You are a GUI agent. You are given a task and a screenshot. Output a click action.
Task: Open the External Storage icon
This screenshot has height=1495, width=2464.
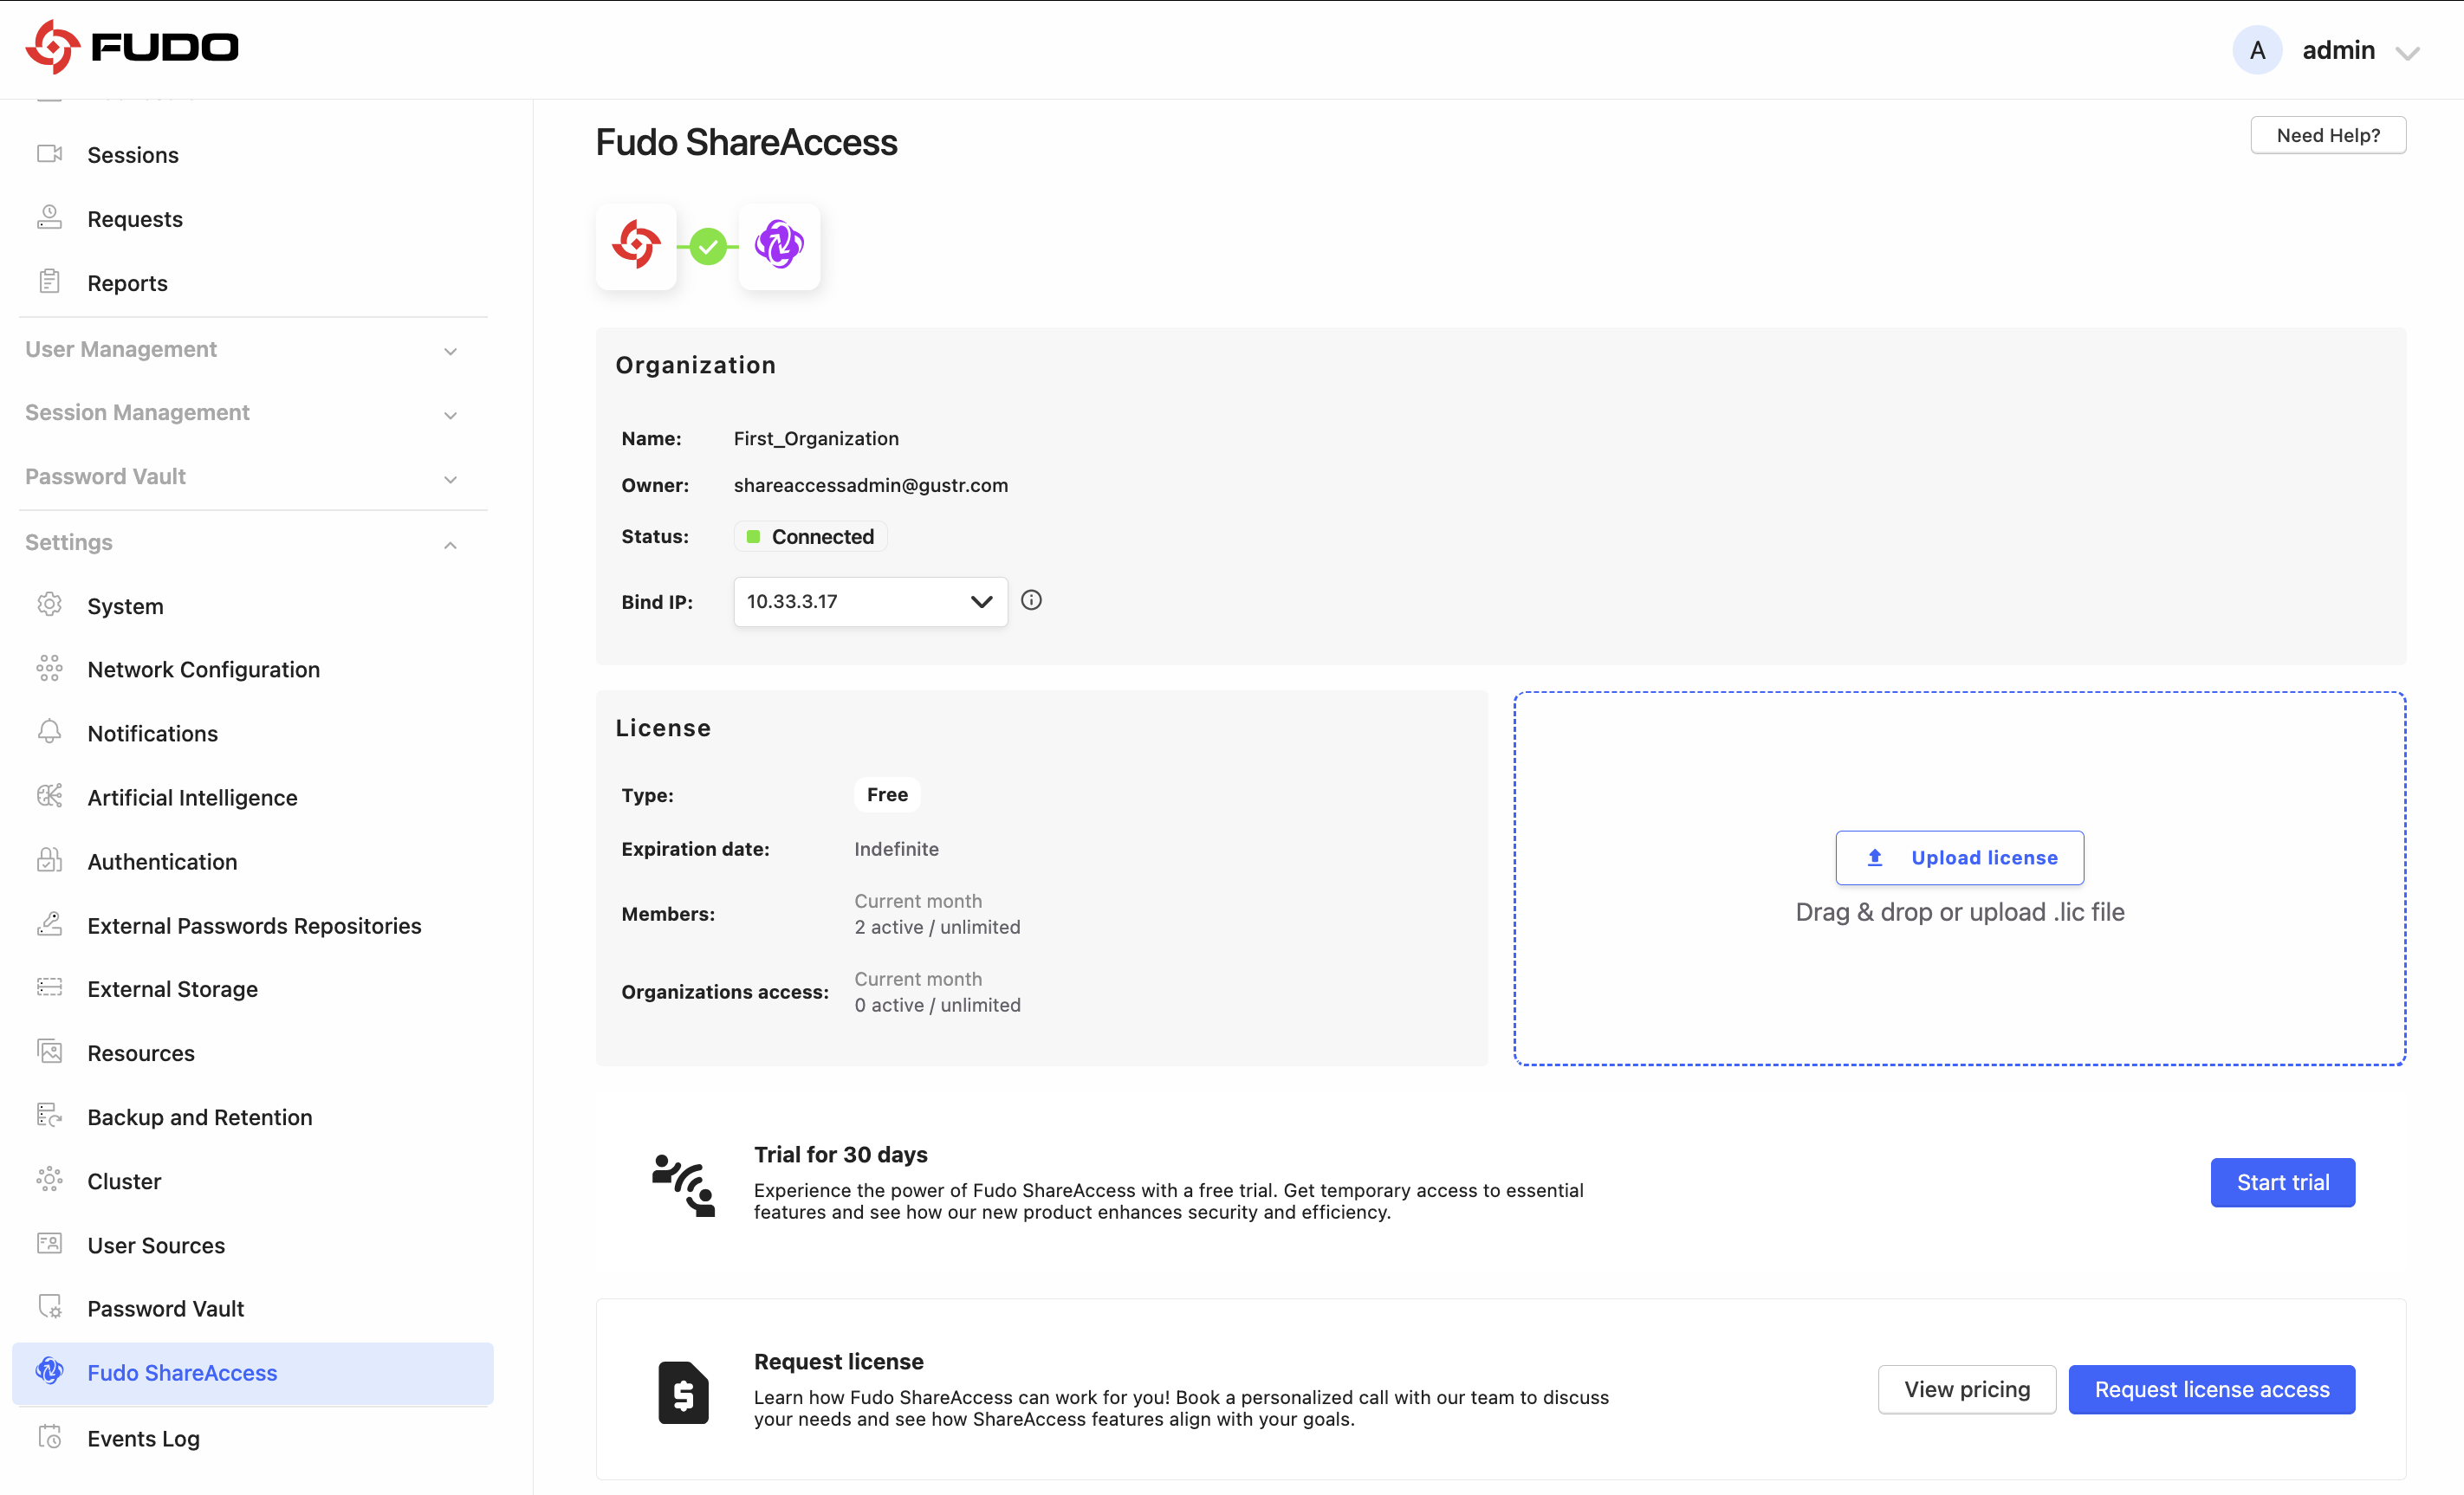click(49, 988)
